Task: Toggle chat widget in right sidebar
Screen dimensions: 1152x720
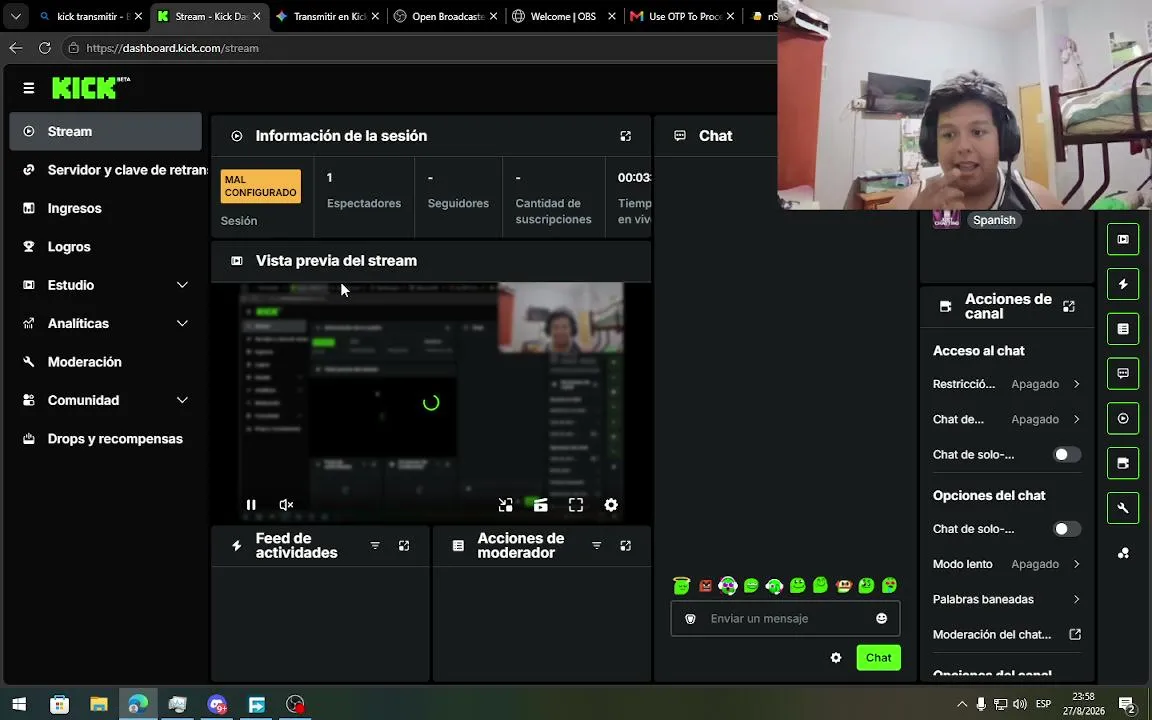Action: pyautogui.click(x=1123, y=374)
